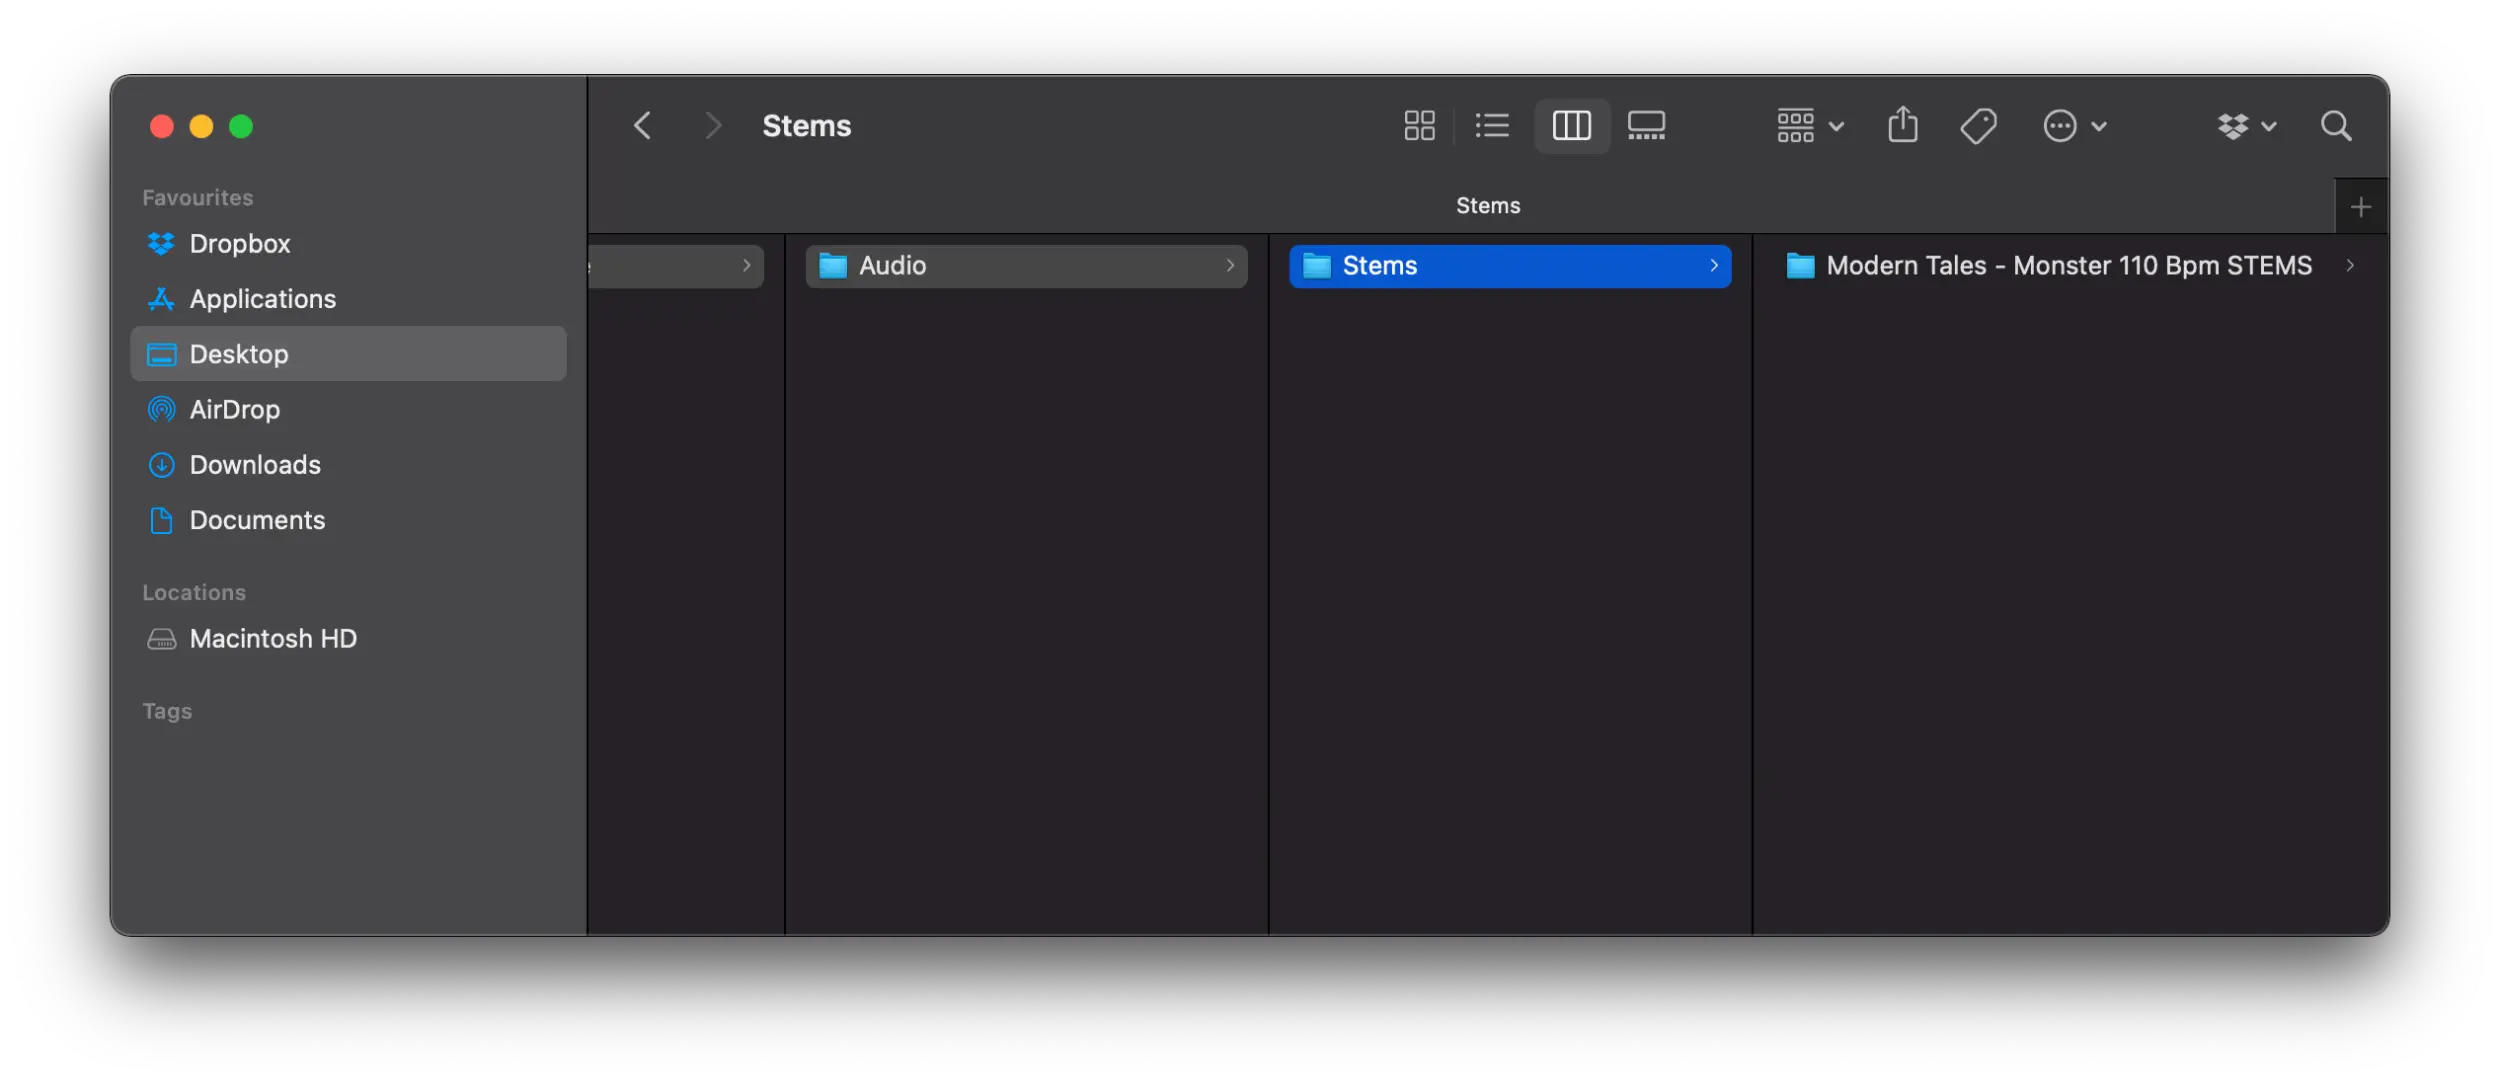Open the Downloads sidebar item

point(255,465)
